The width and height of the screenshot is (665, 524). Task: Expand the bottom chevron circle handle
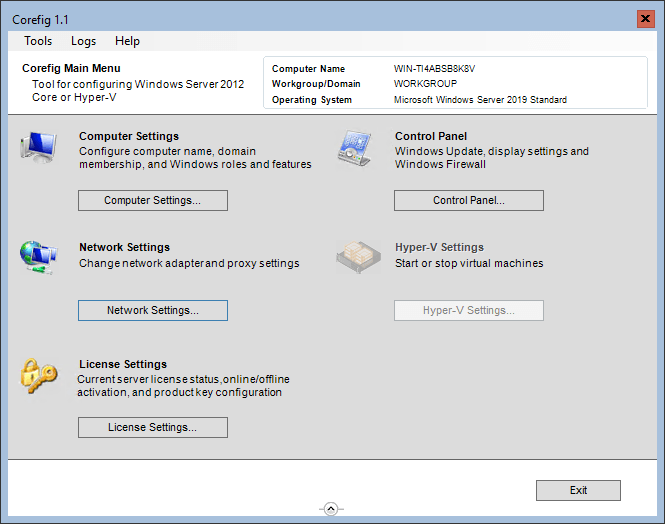[331, 509]
